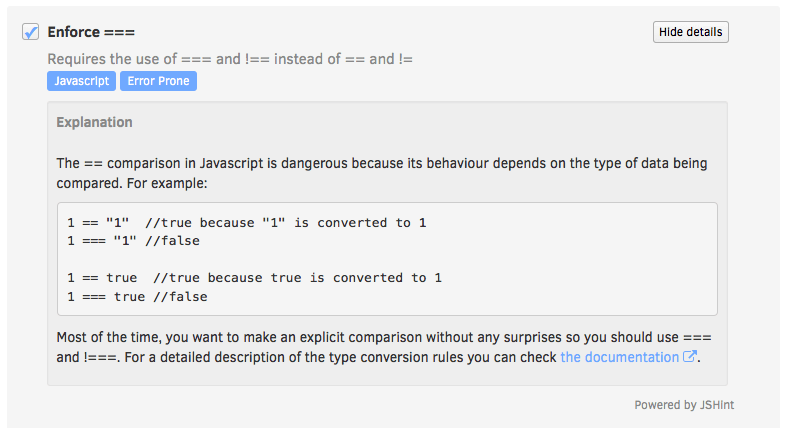The width and height of the screenshot is (790, 436).
Task: Click the code line 1 === true //false
Action: tap(137, 296)
